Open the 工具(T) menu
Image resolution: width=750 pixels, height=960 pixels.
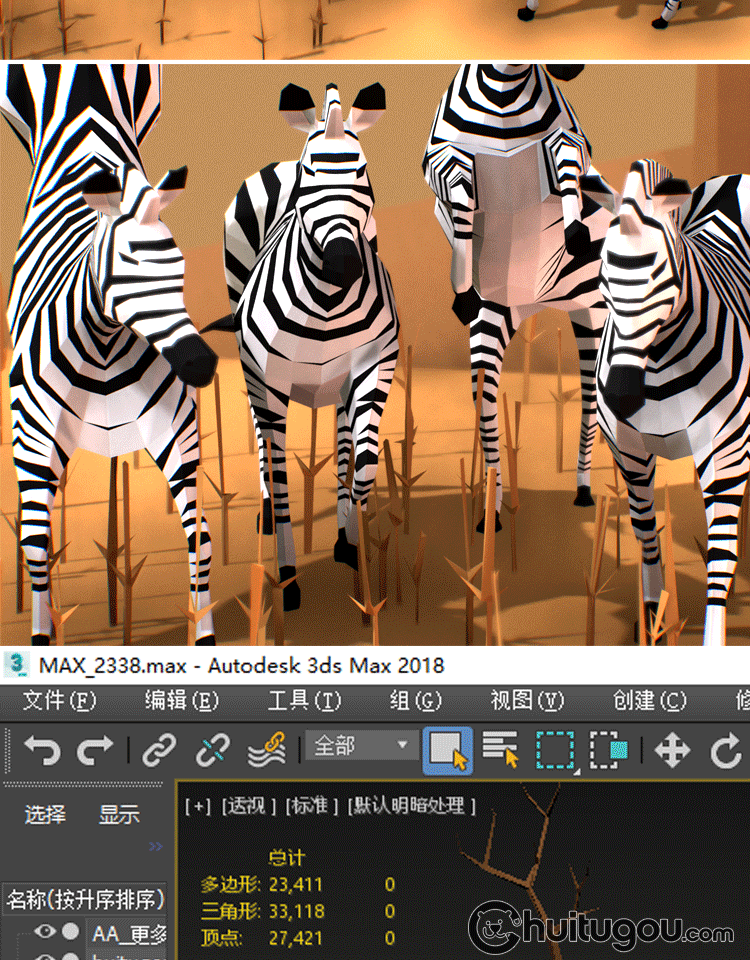pyautogui.click(x=304, y=700)
